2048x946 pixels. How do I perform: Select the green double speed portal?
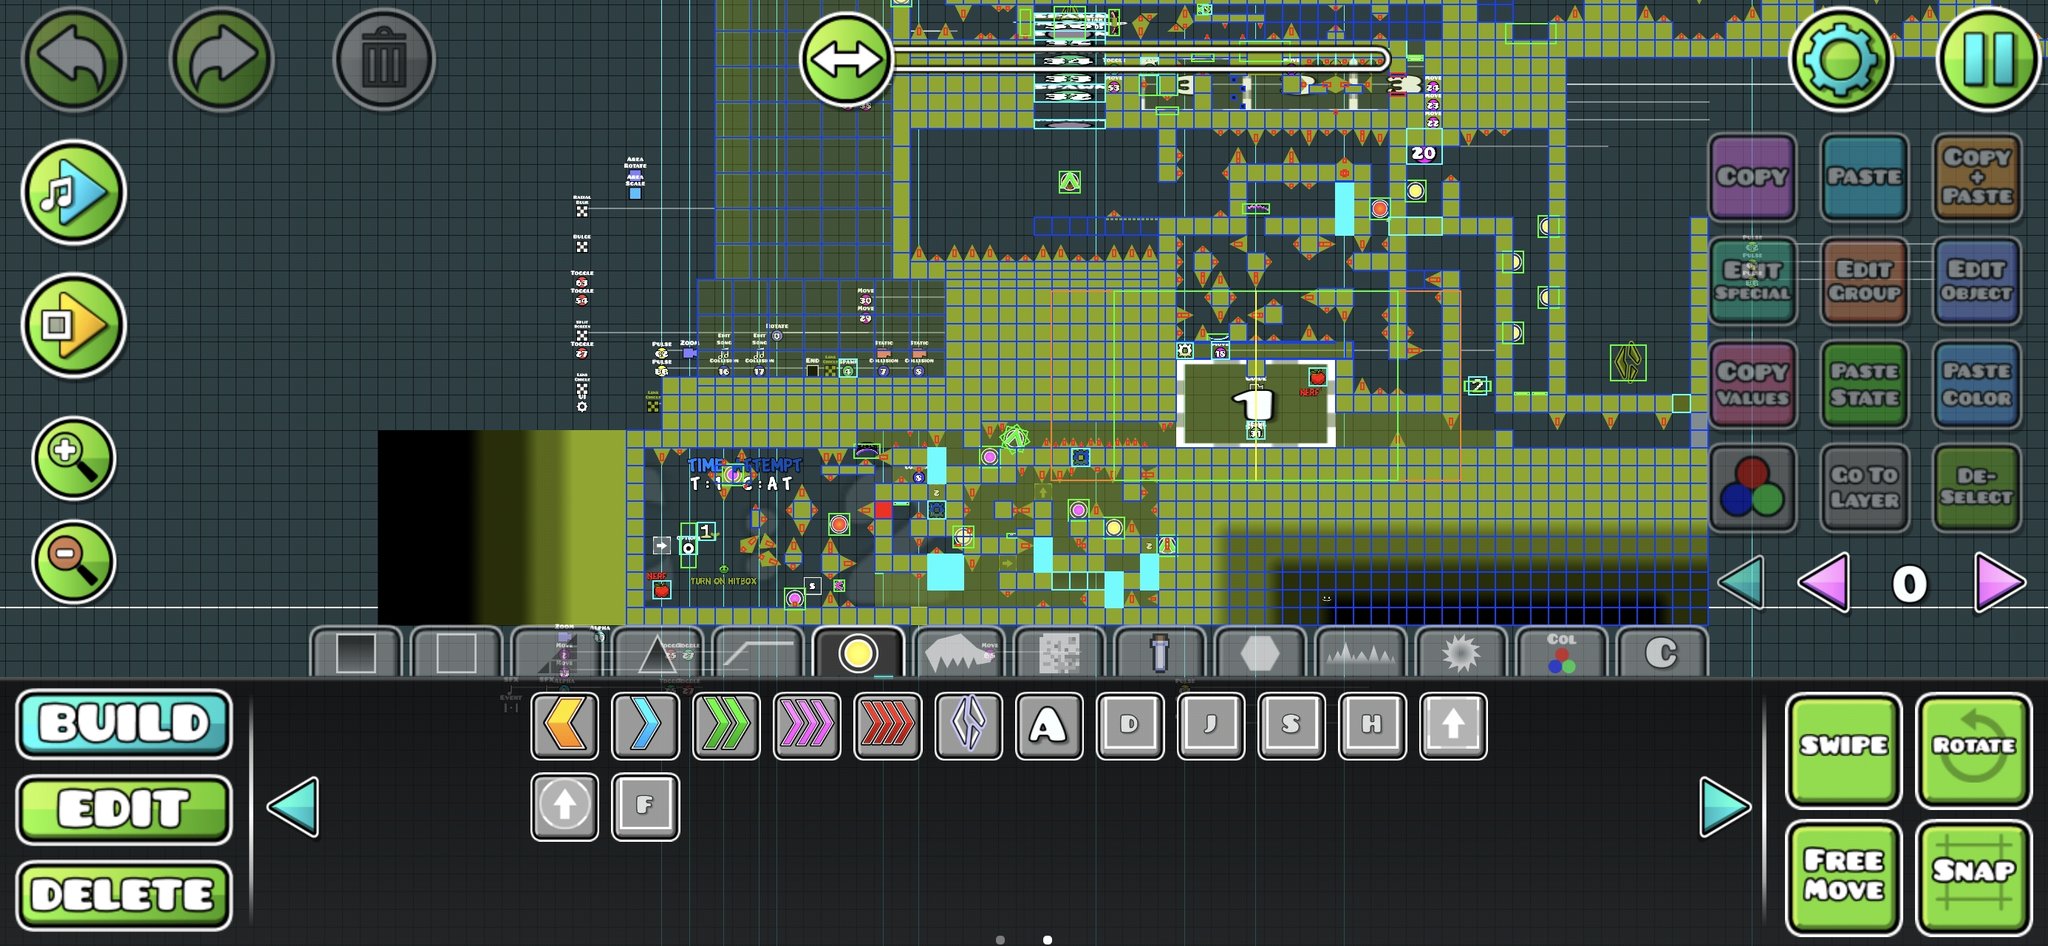tap(726, 725)
